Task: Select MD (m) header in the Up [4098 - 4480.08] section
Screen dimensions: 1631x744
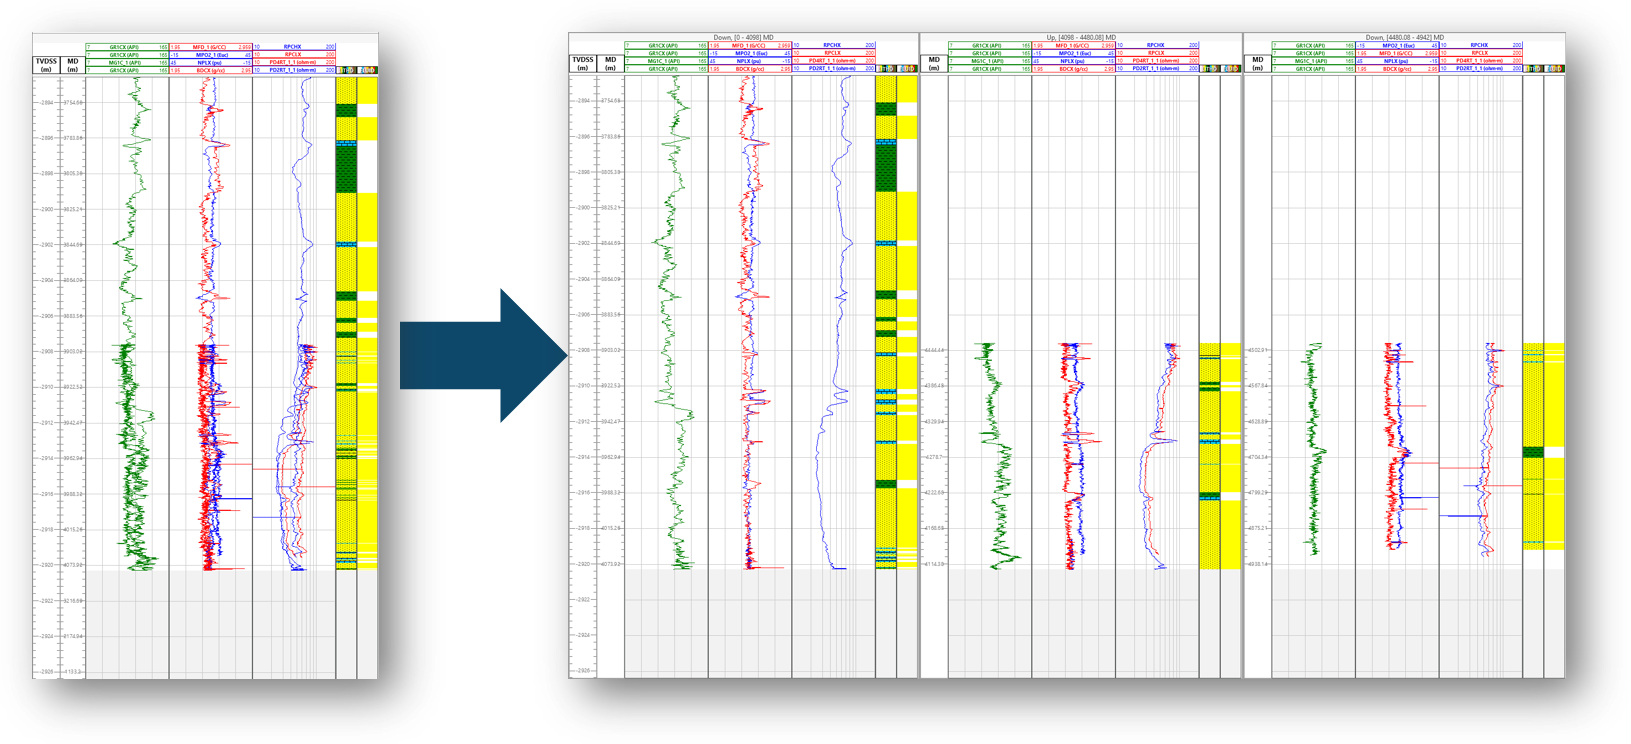Action: pos(934,63)
